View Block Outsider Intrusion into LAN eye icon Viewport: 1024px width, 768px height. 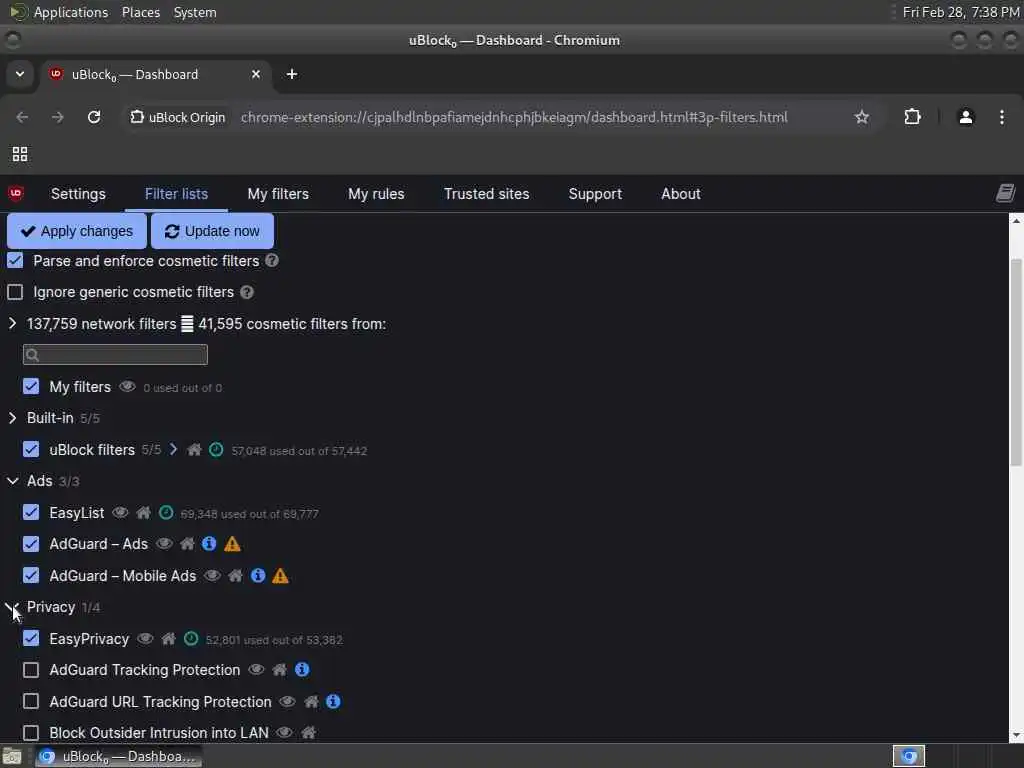(x=284, y=732)
